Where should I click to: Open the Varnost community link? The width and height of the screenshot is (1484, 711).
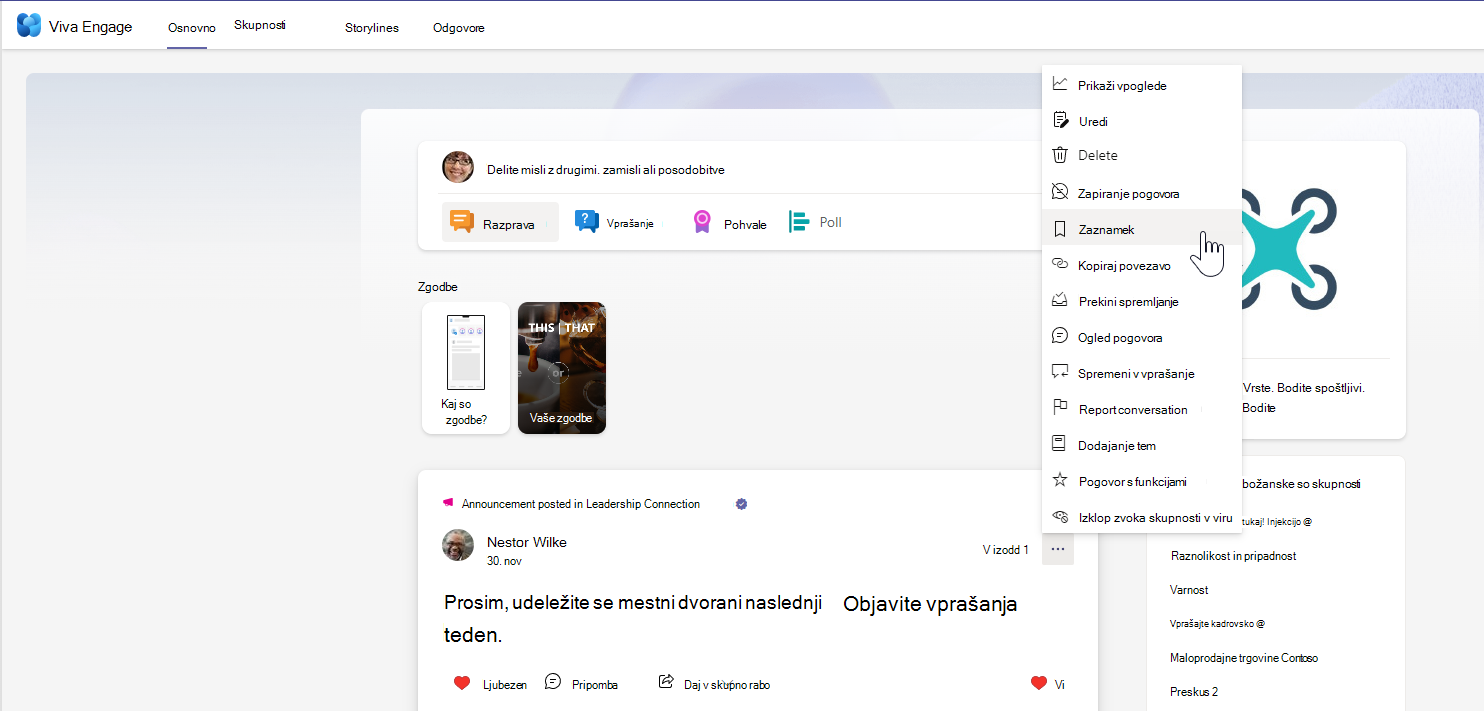point(1189,590)
